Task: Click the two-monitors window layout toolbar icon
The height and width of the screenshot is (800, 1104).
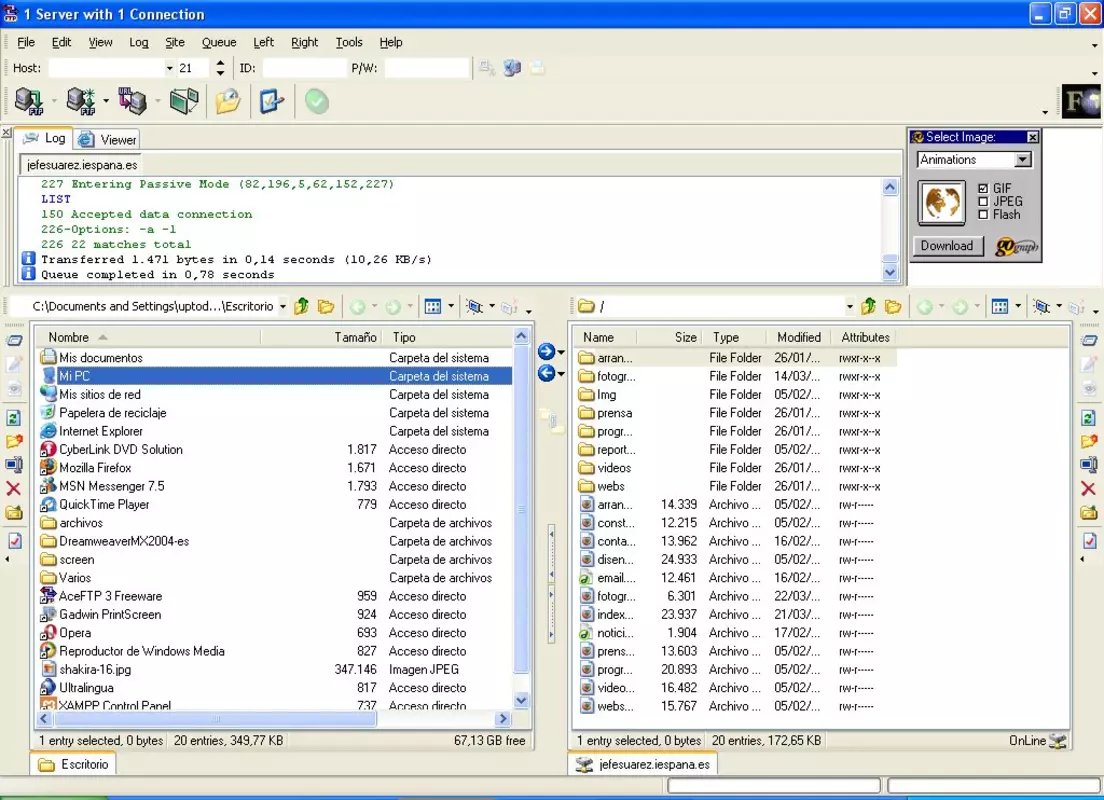Action: pos(184,101)
